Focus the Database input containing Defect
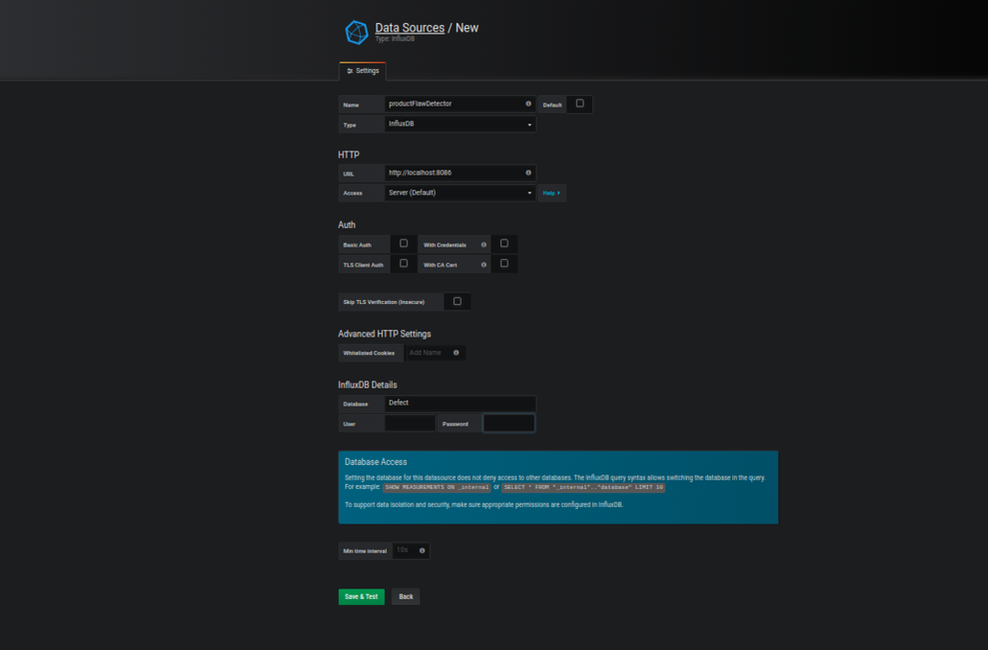988x650 pixels. [x=460, y=403]
